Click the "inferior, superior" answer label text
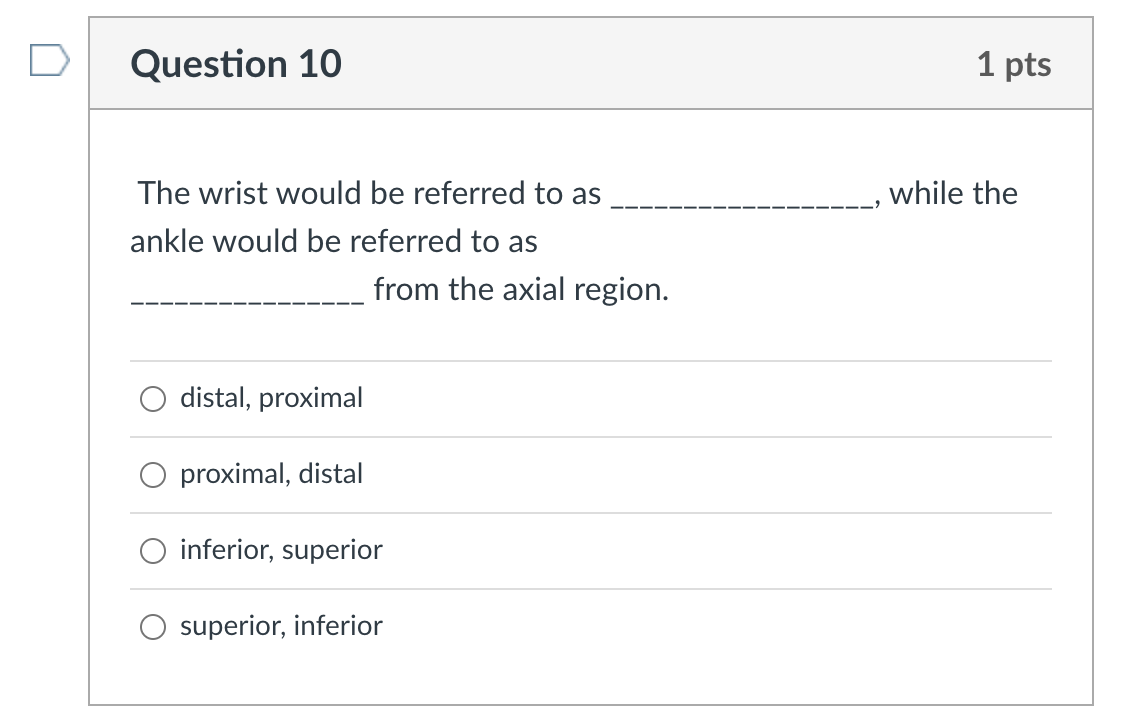Screen dimensions: 1128x724 (281, 550)
